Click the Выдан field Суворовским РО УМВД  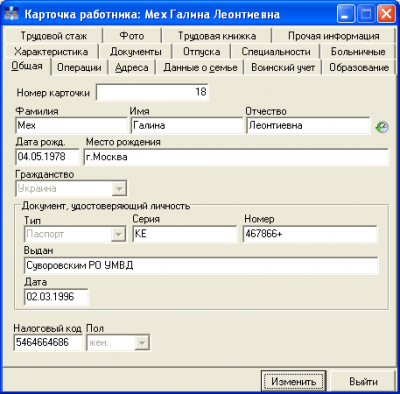pyautogui.click(x=201, y=266)
